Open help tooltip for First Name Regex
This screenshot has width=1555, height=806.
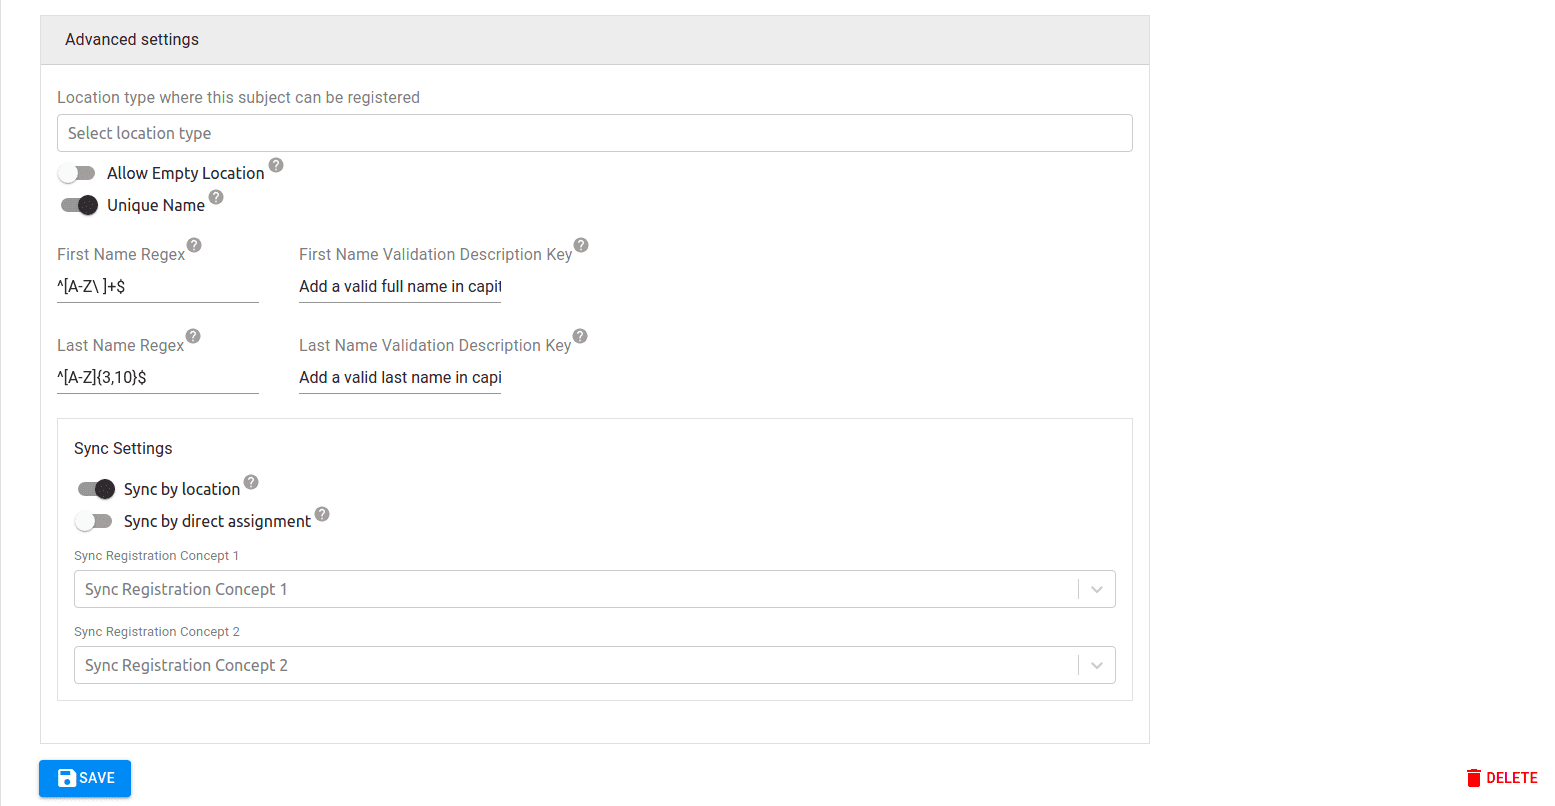(194, 245)
